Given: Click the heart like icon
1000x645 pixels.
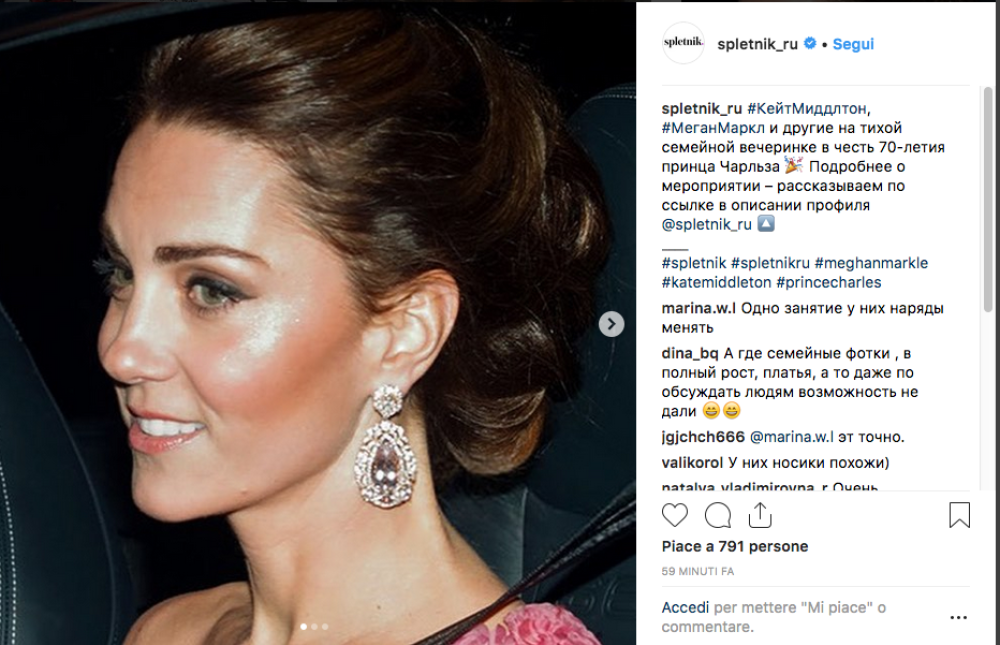Looking at the screenshot, I should tap(675, 515).
